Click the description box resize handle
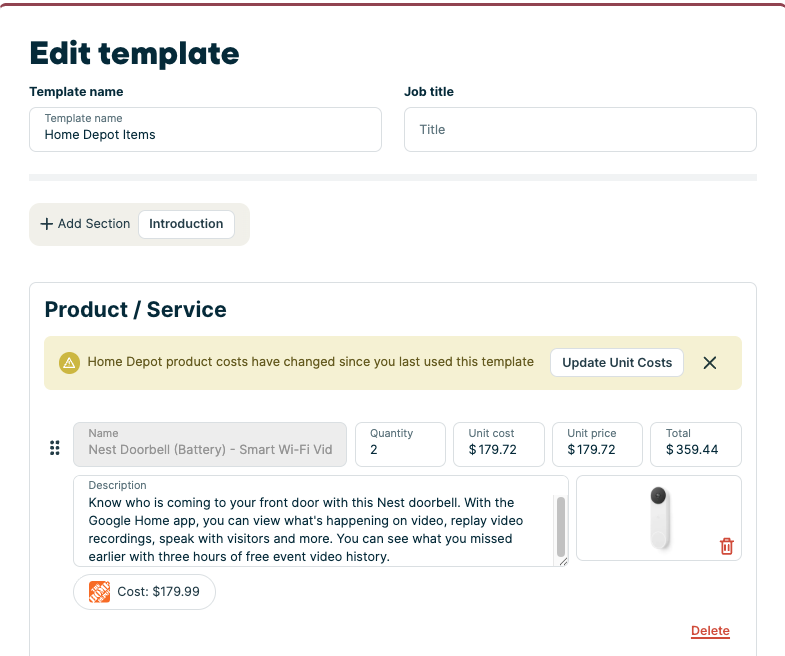785x656 pixels. [563, 561]
